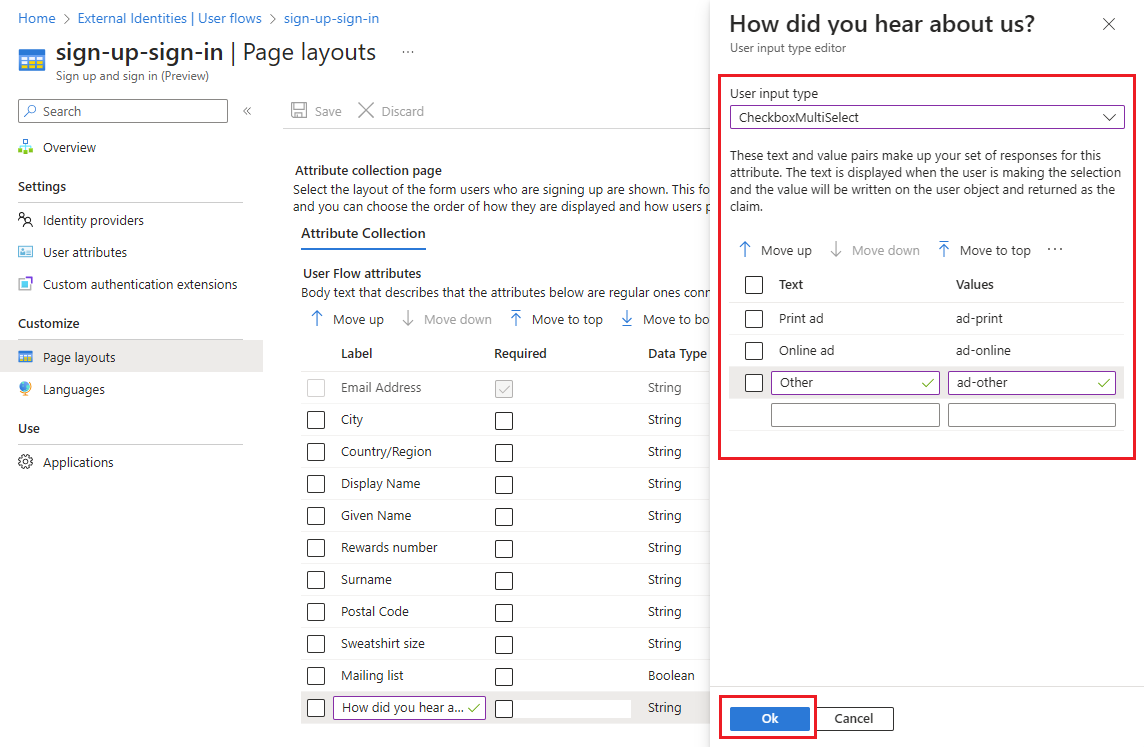Close the User input type editor panel

click(x=1108, y=24)
